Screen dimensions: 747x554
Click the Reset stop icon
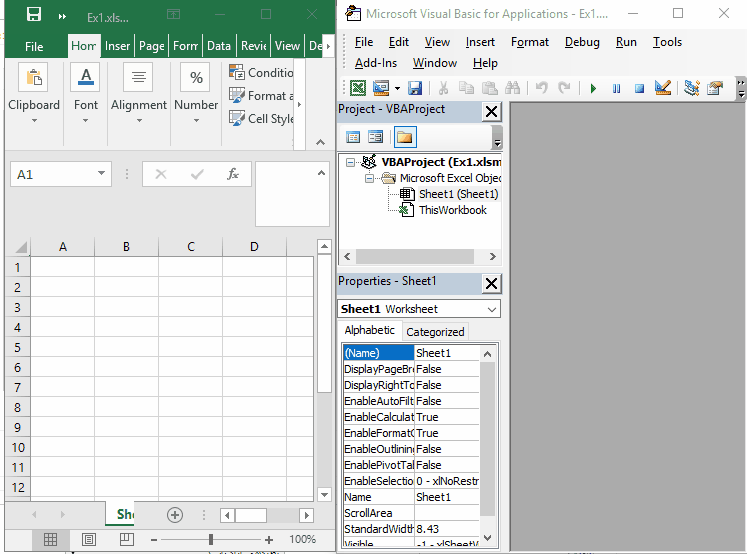coord(639,88)
